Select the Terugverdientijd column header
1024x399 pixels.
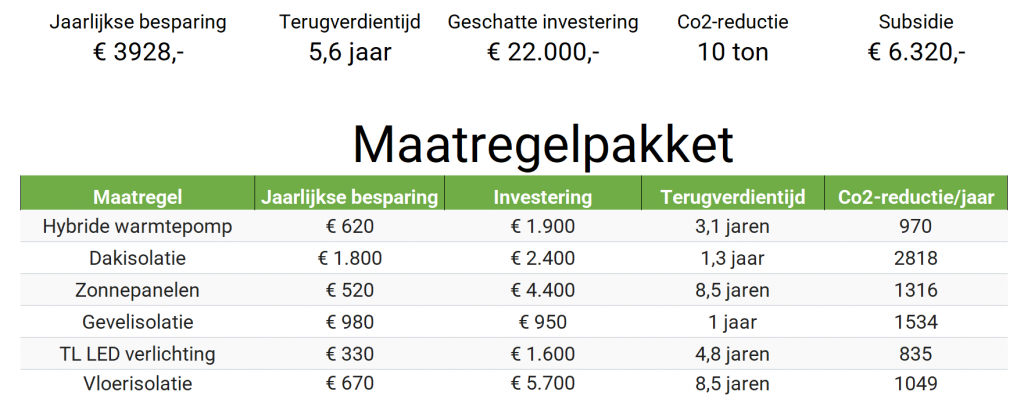tap(733, 197)
